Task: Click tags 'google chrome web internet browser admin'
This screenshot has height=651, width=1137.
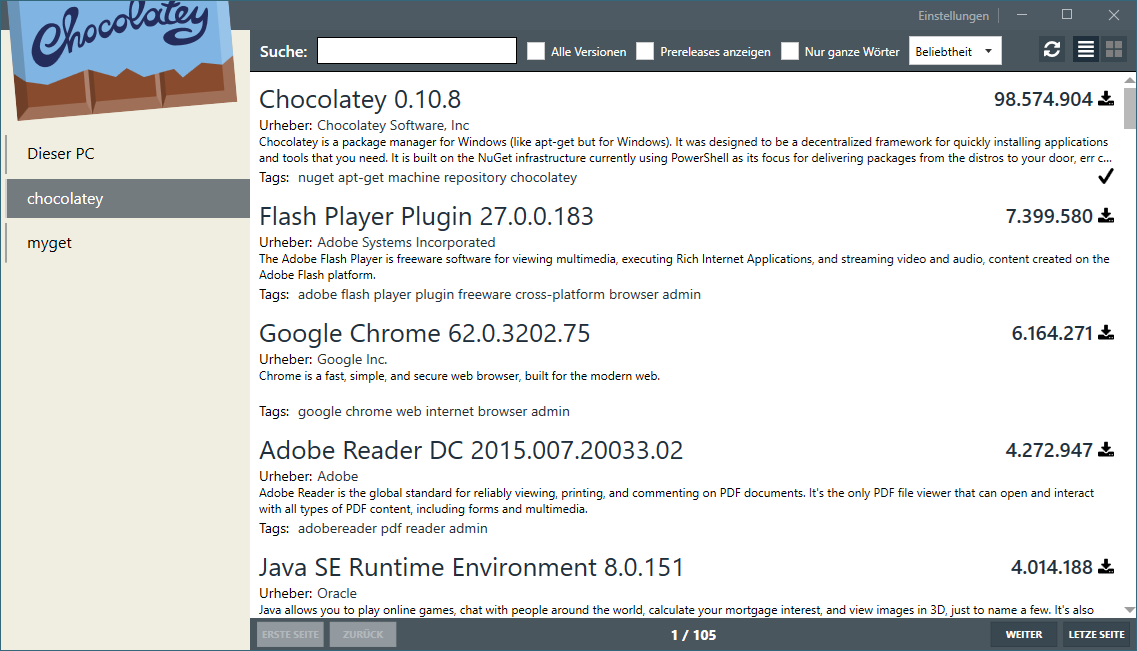Action: pos(434,412)
